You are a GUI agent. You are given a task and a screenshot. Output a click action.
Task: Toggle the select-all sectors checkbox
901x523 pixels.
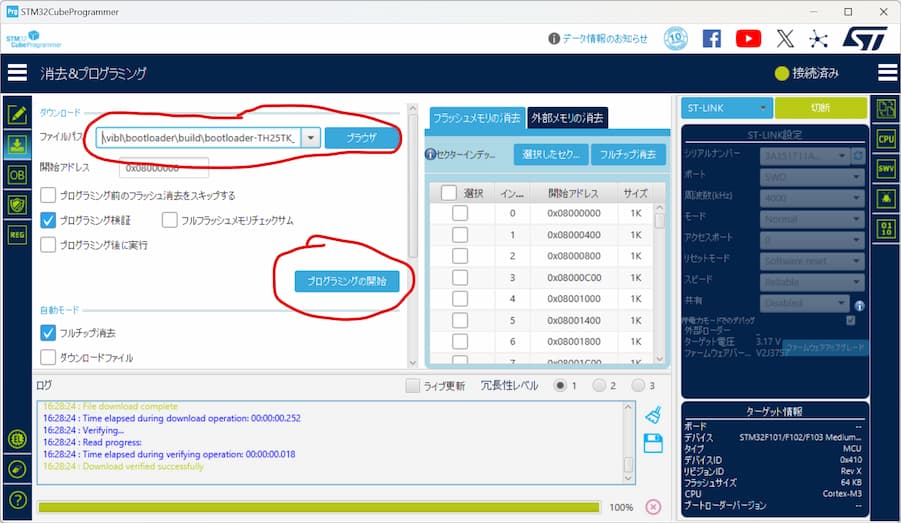pos(449,193)
